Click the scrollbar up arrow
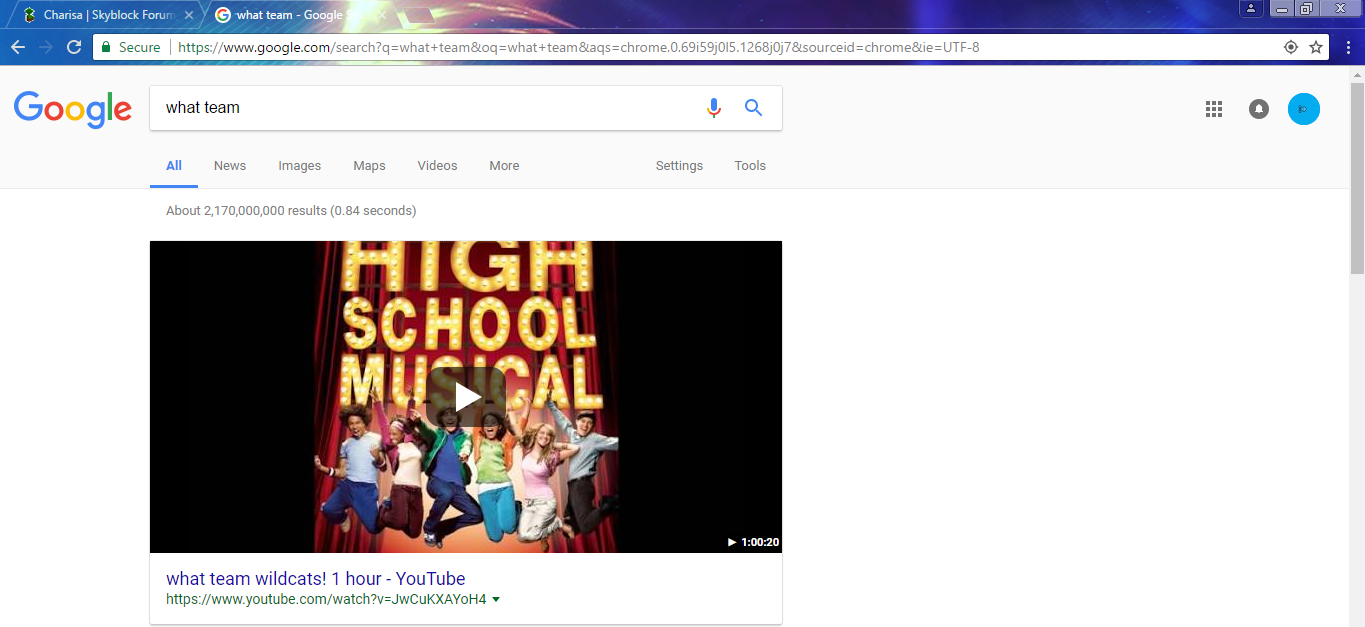The image size is (1365, 627). [x=1357, y=74]
